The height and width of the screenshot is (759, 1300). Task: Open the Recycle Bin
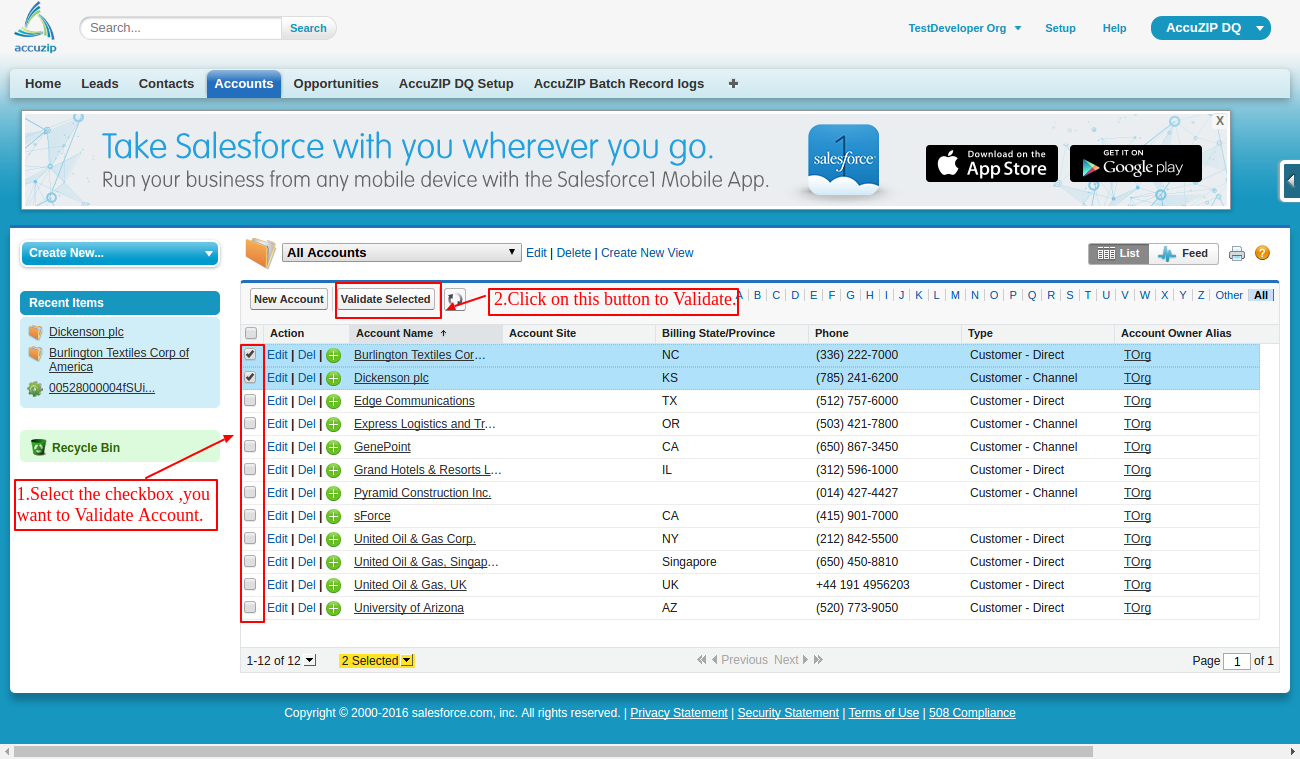point(85,448)
